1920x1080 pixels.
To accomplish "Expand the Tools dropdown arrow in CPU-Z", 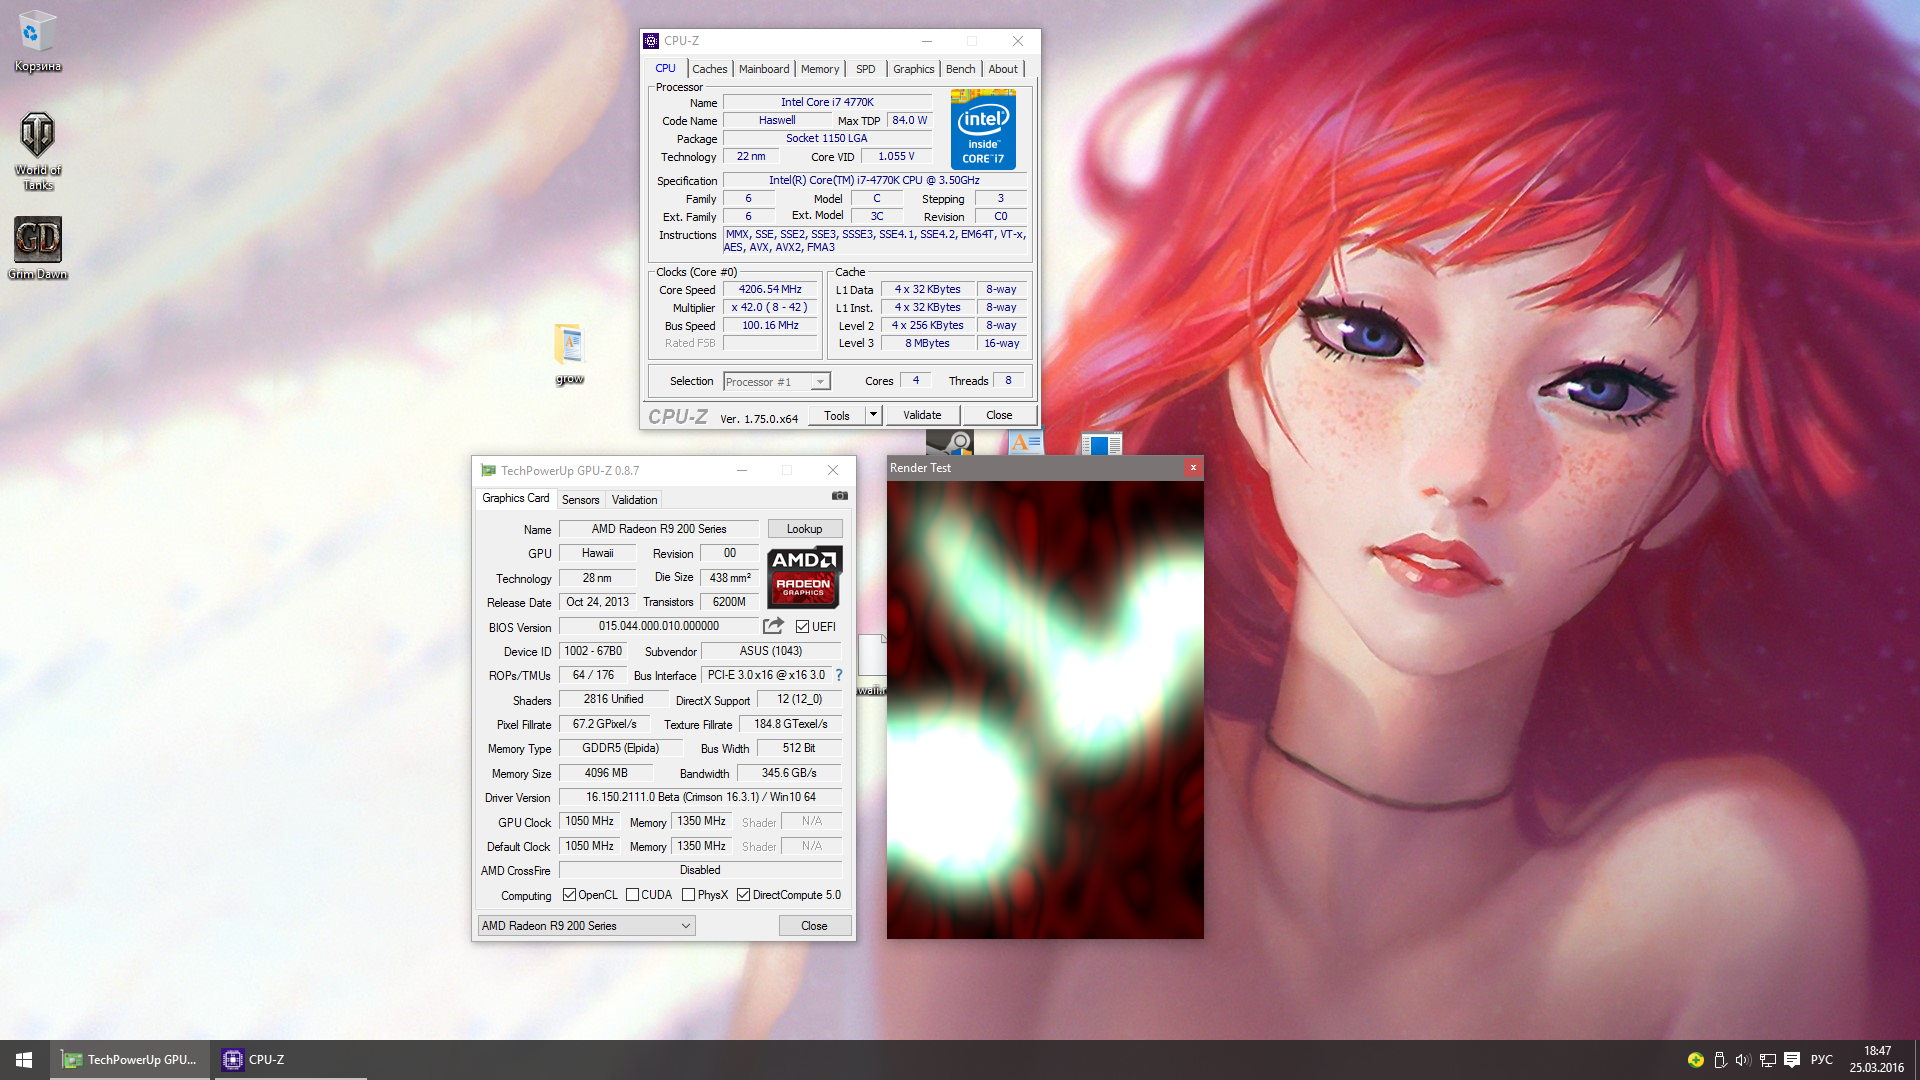I will coord(873,415).
